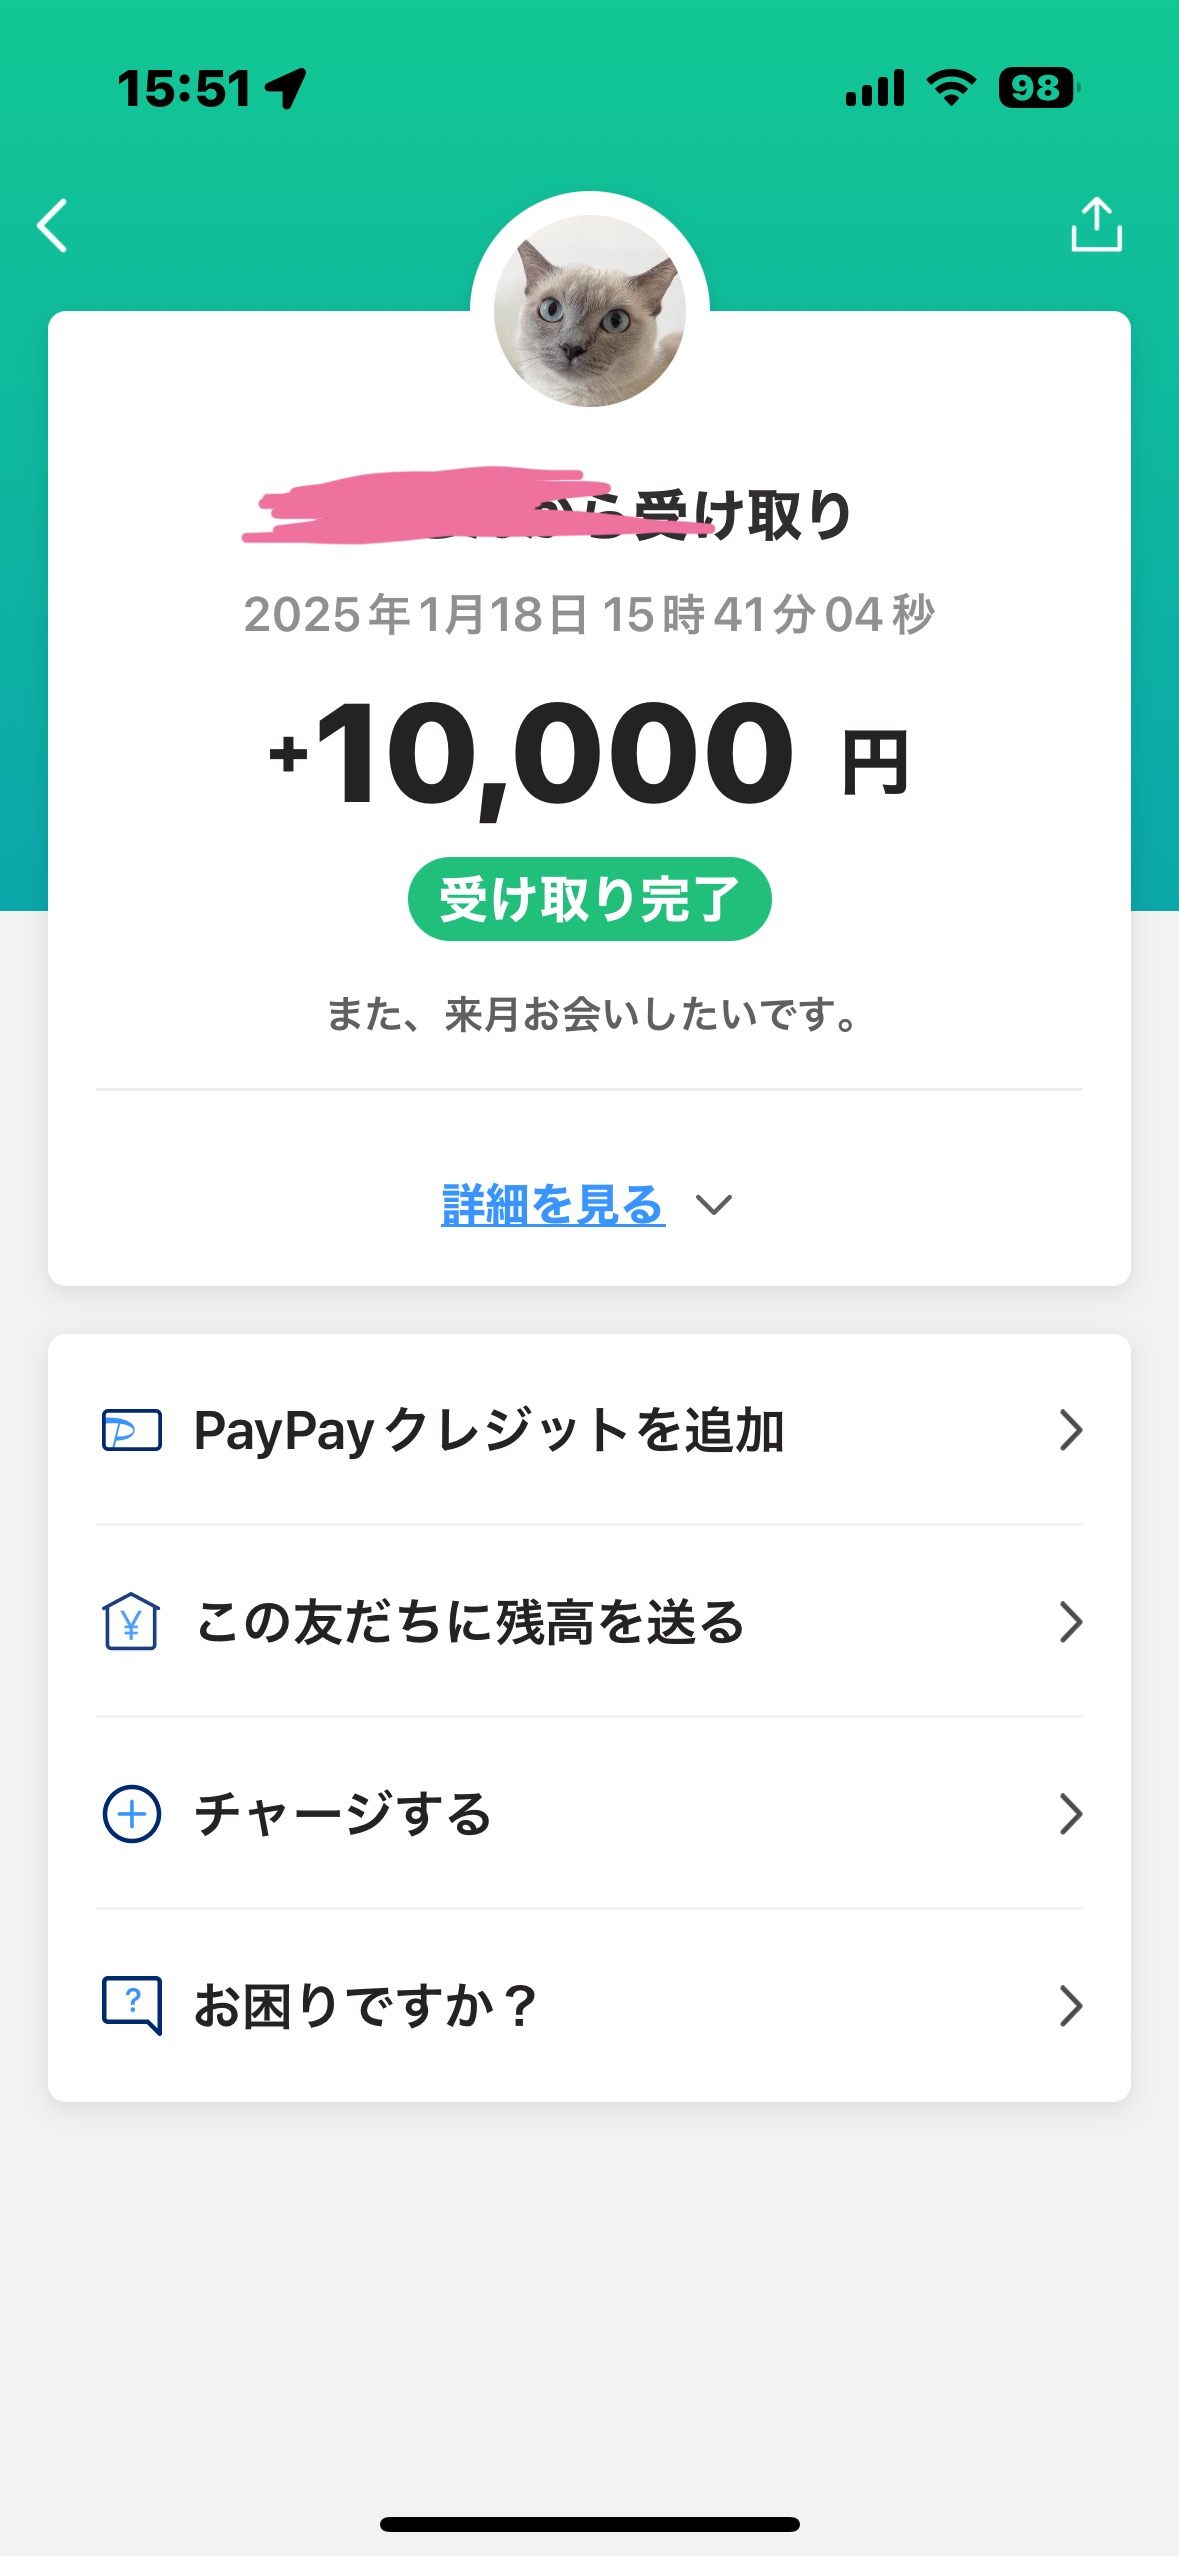Tap the chevron beside チャージする
The image size is (1179, 2556).
1071,1814
